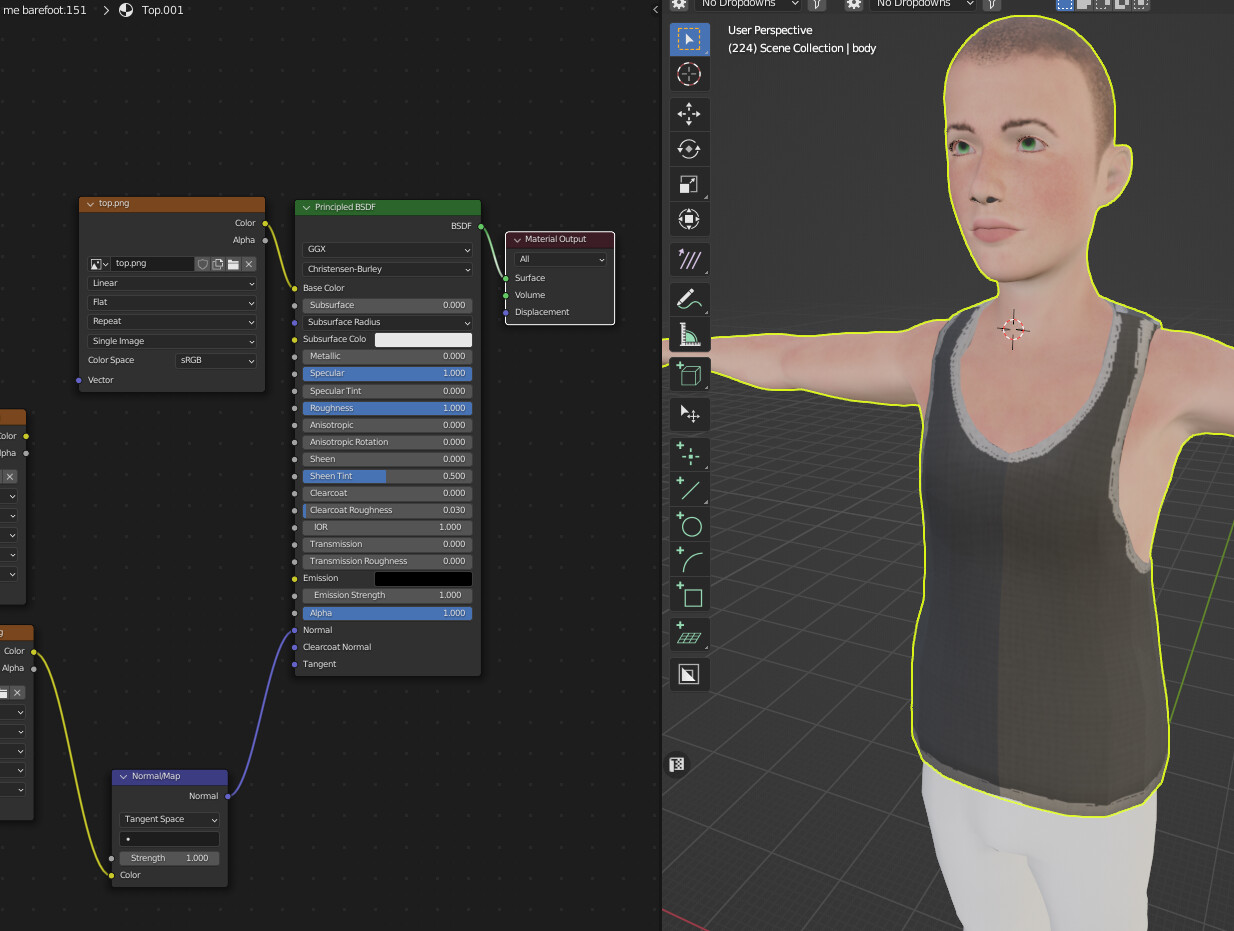Open the Repeat extension dropdown
Image resolution: width=1234 pixels, height=931 pixels.
point(172,321)
